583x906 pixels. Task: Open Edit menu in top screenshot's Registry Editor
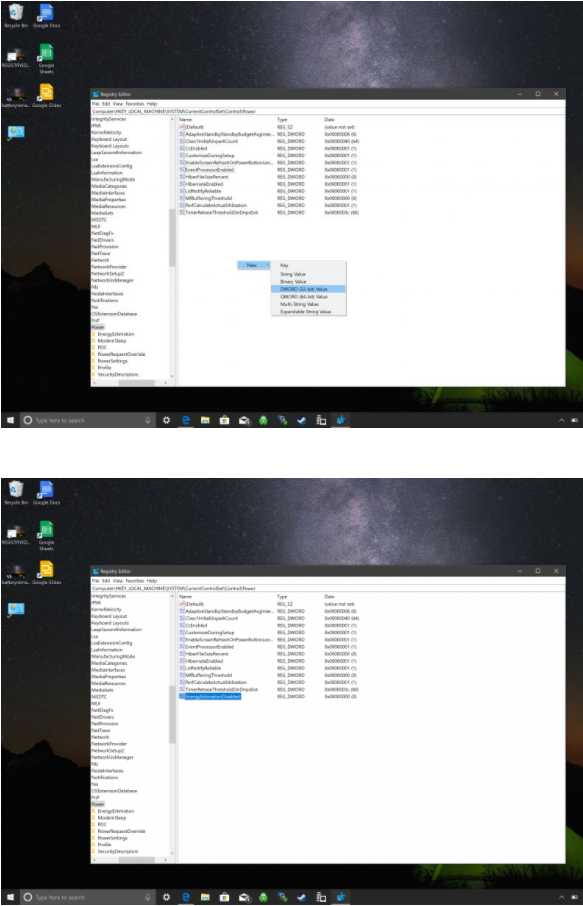click(106, 104)
